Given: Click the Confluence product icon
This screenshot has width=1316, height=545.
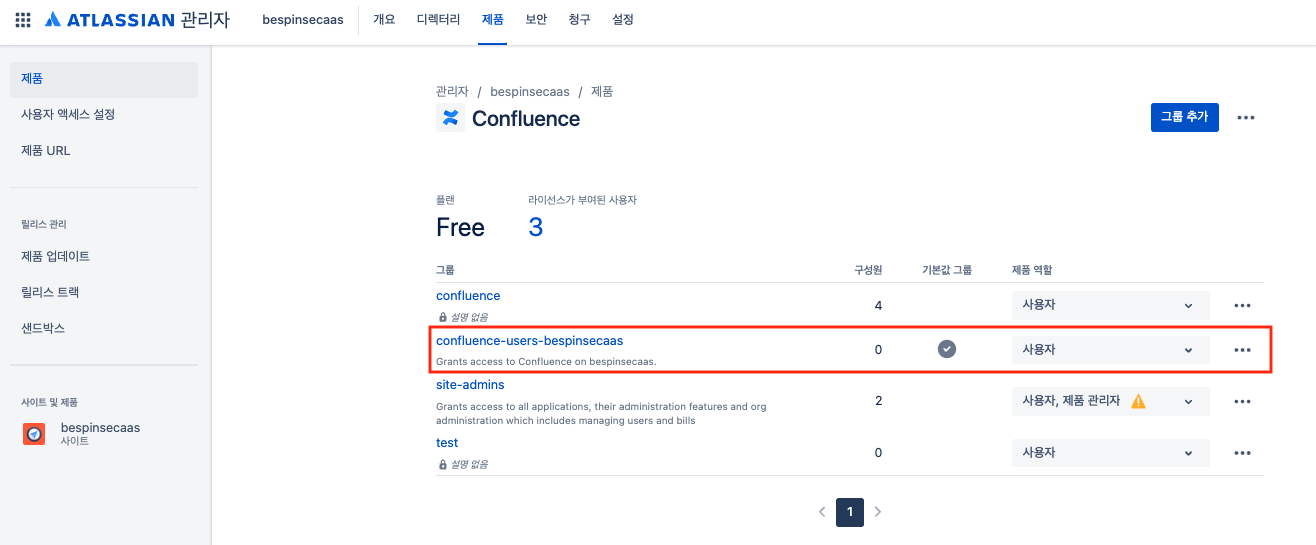Looking at the screenshot, I should (450, 118).
